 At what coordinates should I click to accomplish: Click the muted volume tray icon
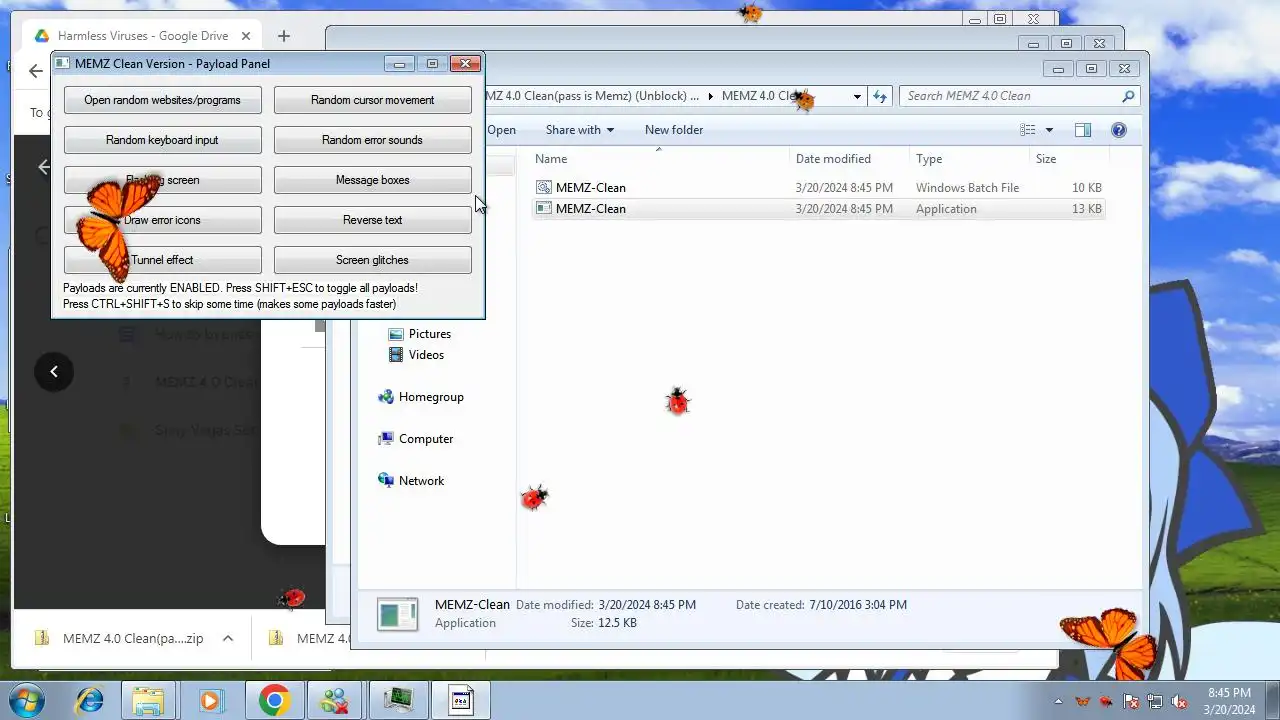tap(1179, 701)
